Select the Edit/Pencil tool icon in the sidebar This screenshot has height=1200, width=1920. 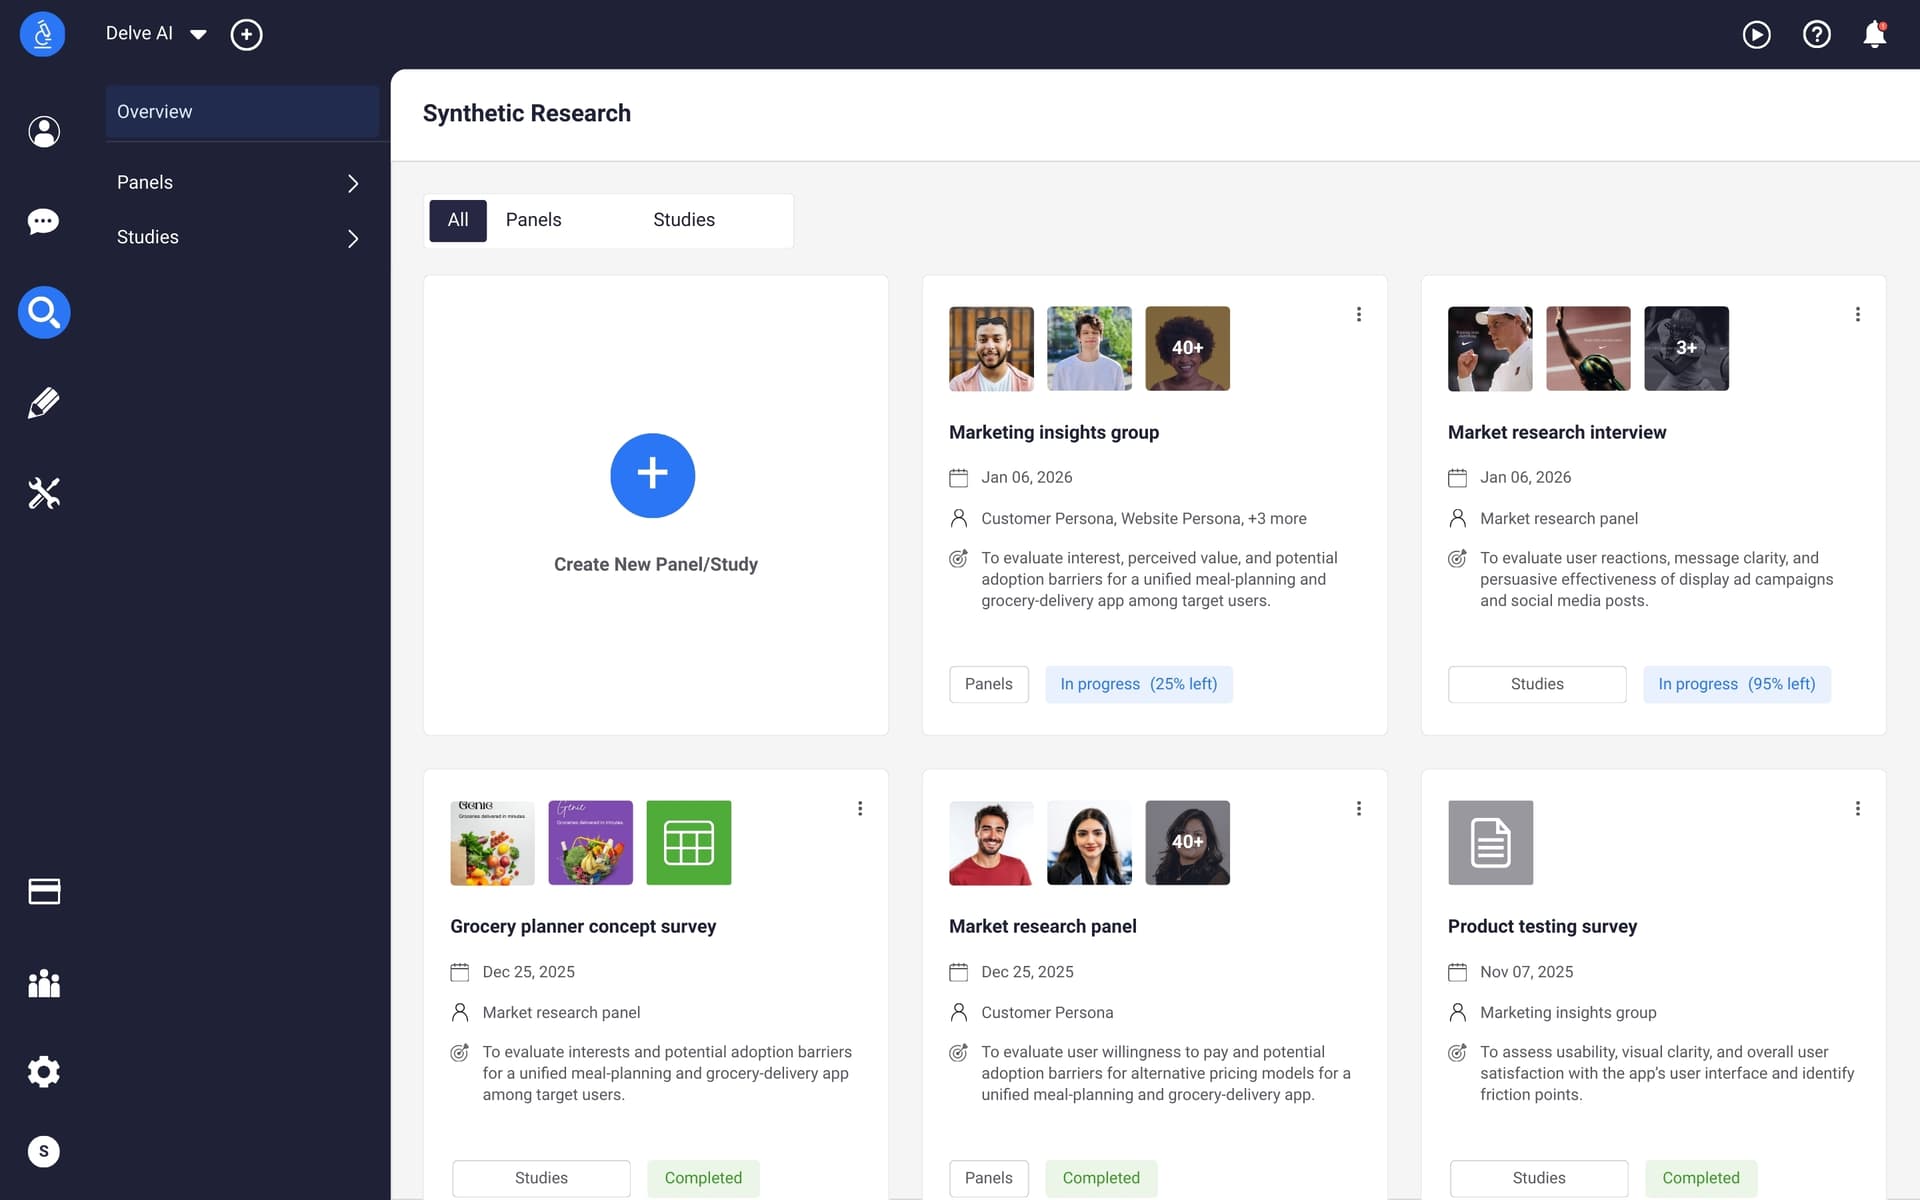click(x=43, y=402)
